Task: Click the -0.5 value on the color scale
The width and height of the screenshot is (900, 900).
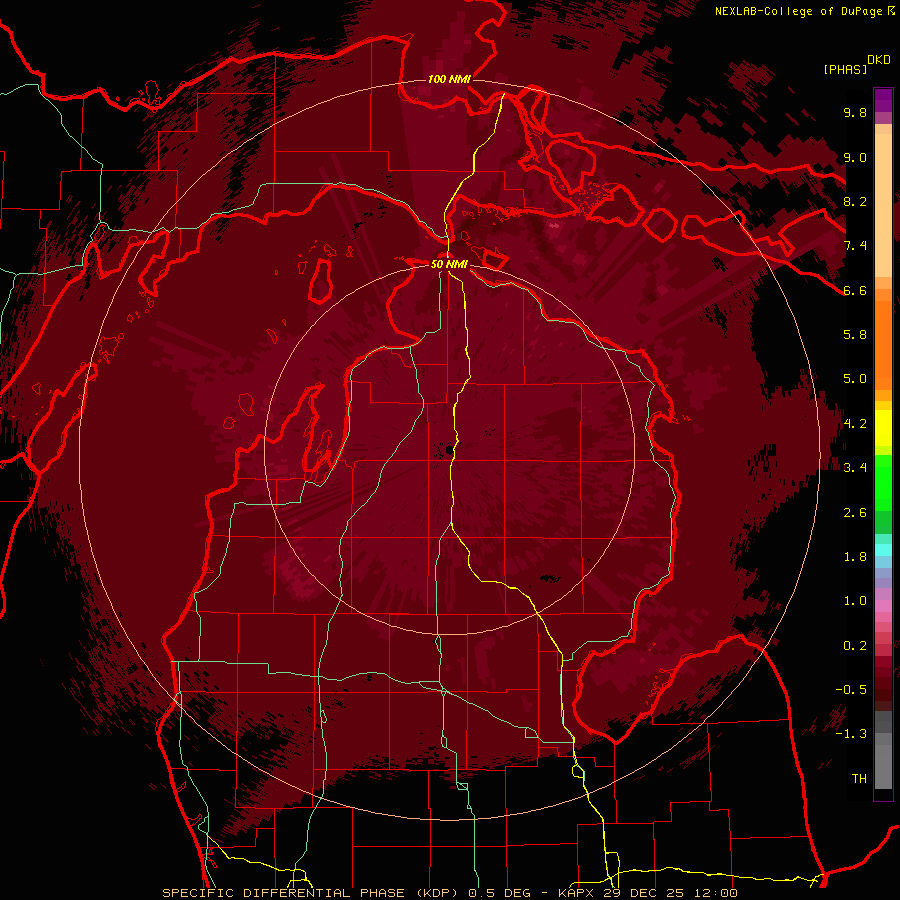Action: 851,690
